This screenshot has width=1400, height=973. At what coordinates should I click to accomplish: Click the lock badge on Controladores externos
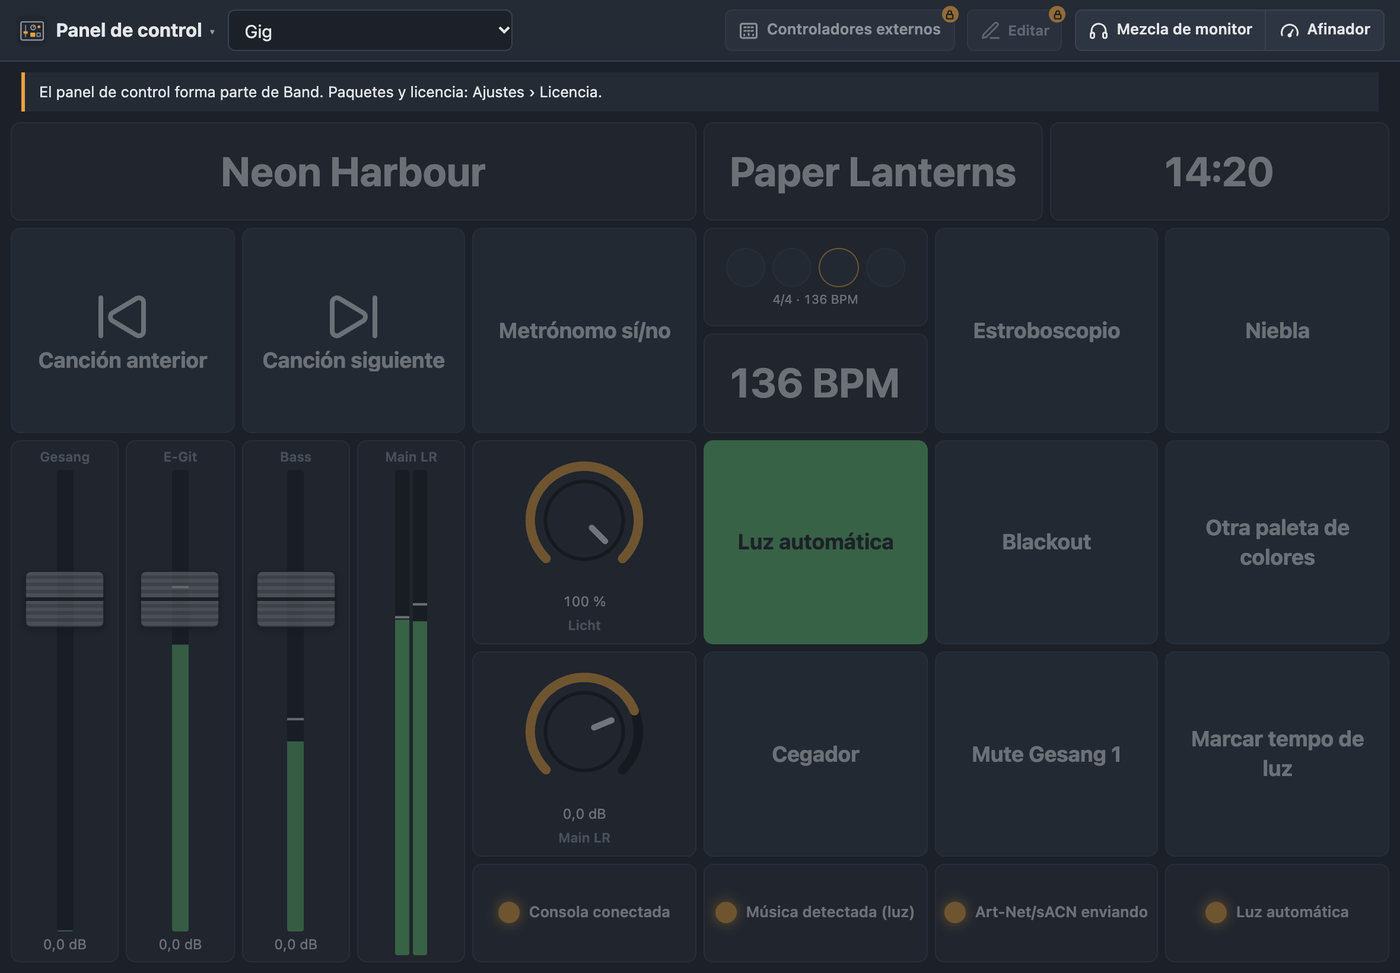click(x=950, y=14)
